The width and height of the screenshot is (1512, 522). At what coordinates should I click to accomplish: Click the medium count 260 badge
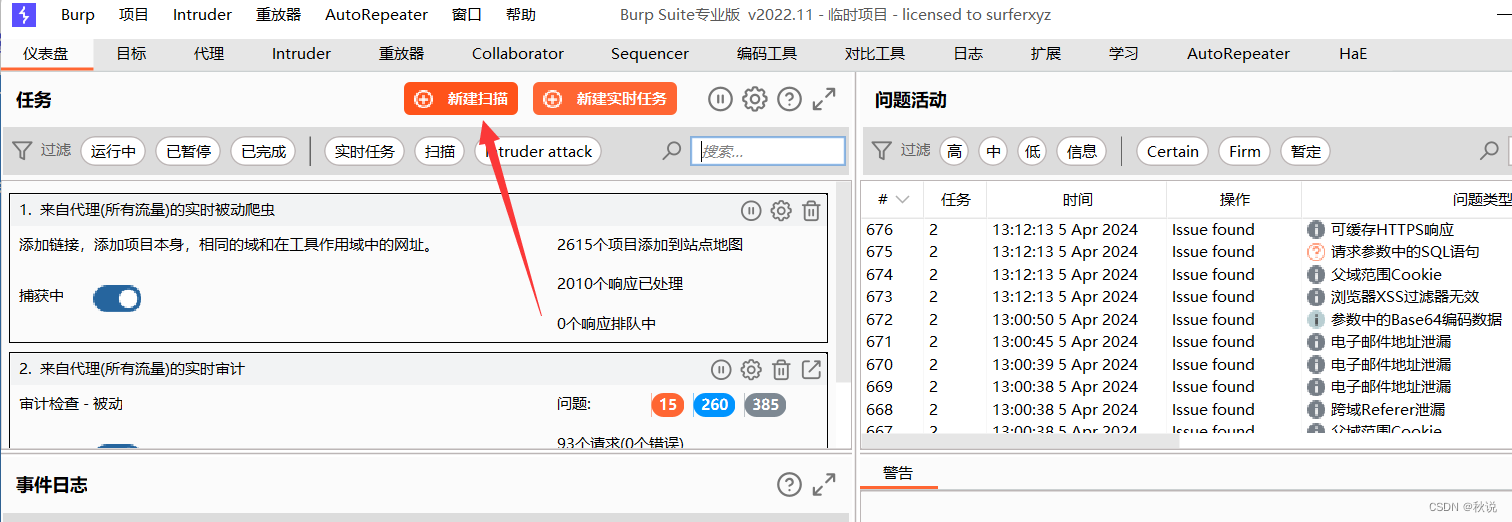[714, 405]
